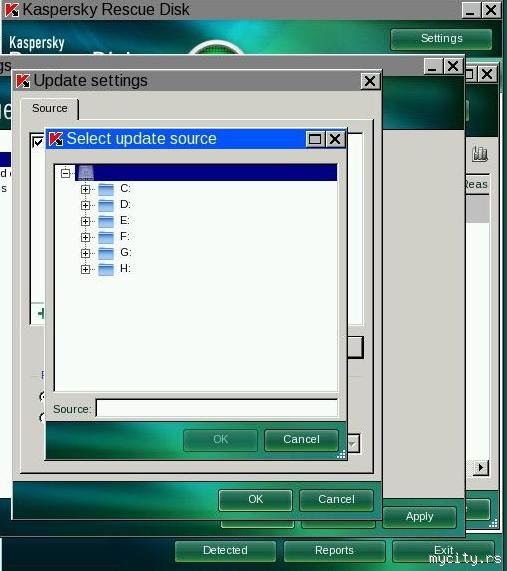Screen dimensions: 507x571
Task: Click the D: label in tree
Action: point(125,204)
